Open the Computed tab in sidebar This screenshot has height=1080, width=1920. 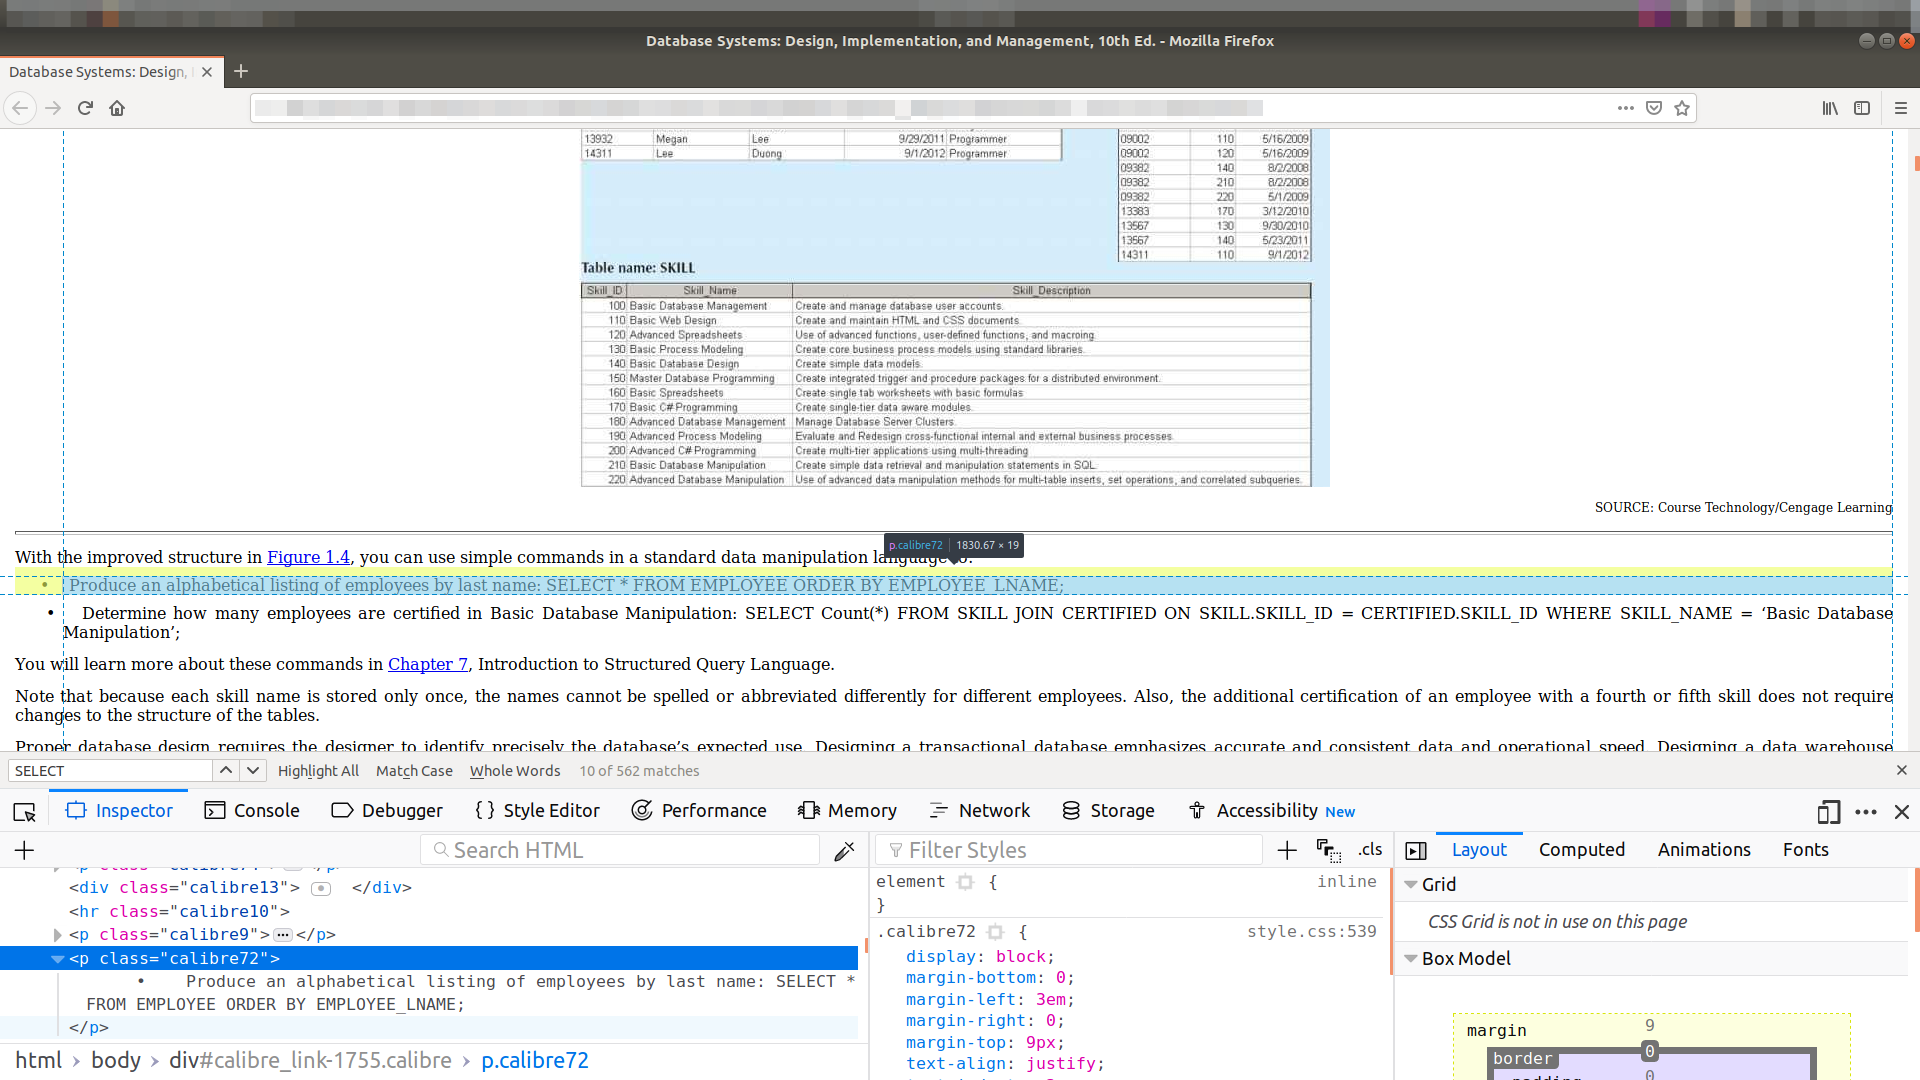(x=1581, y=850)
